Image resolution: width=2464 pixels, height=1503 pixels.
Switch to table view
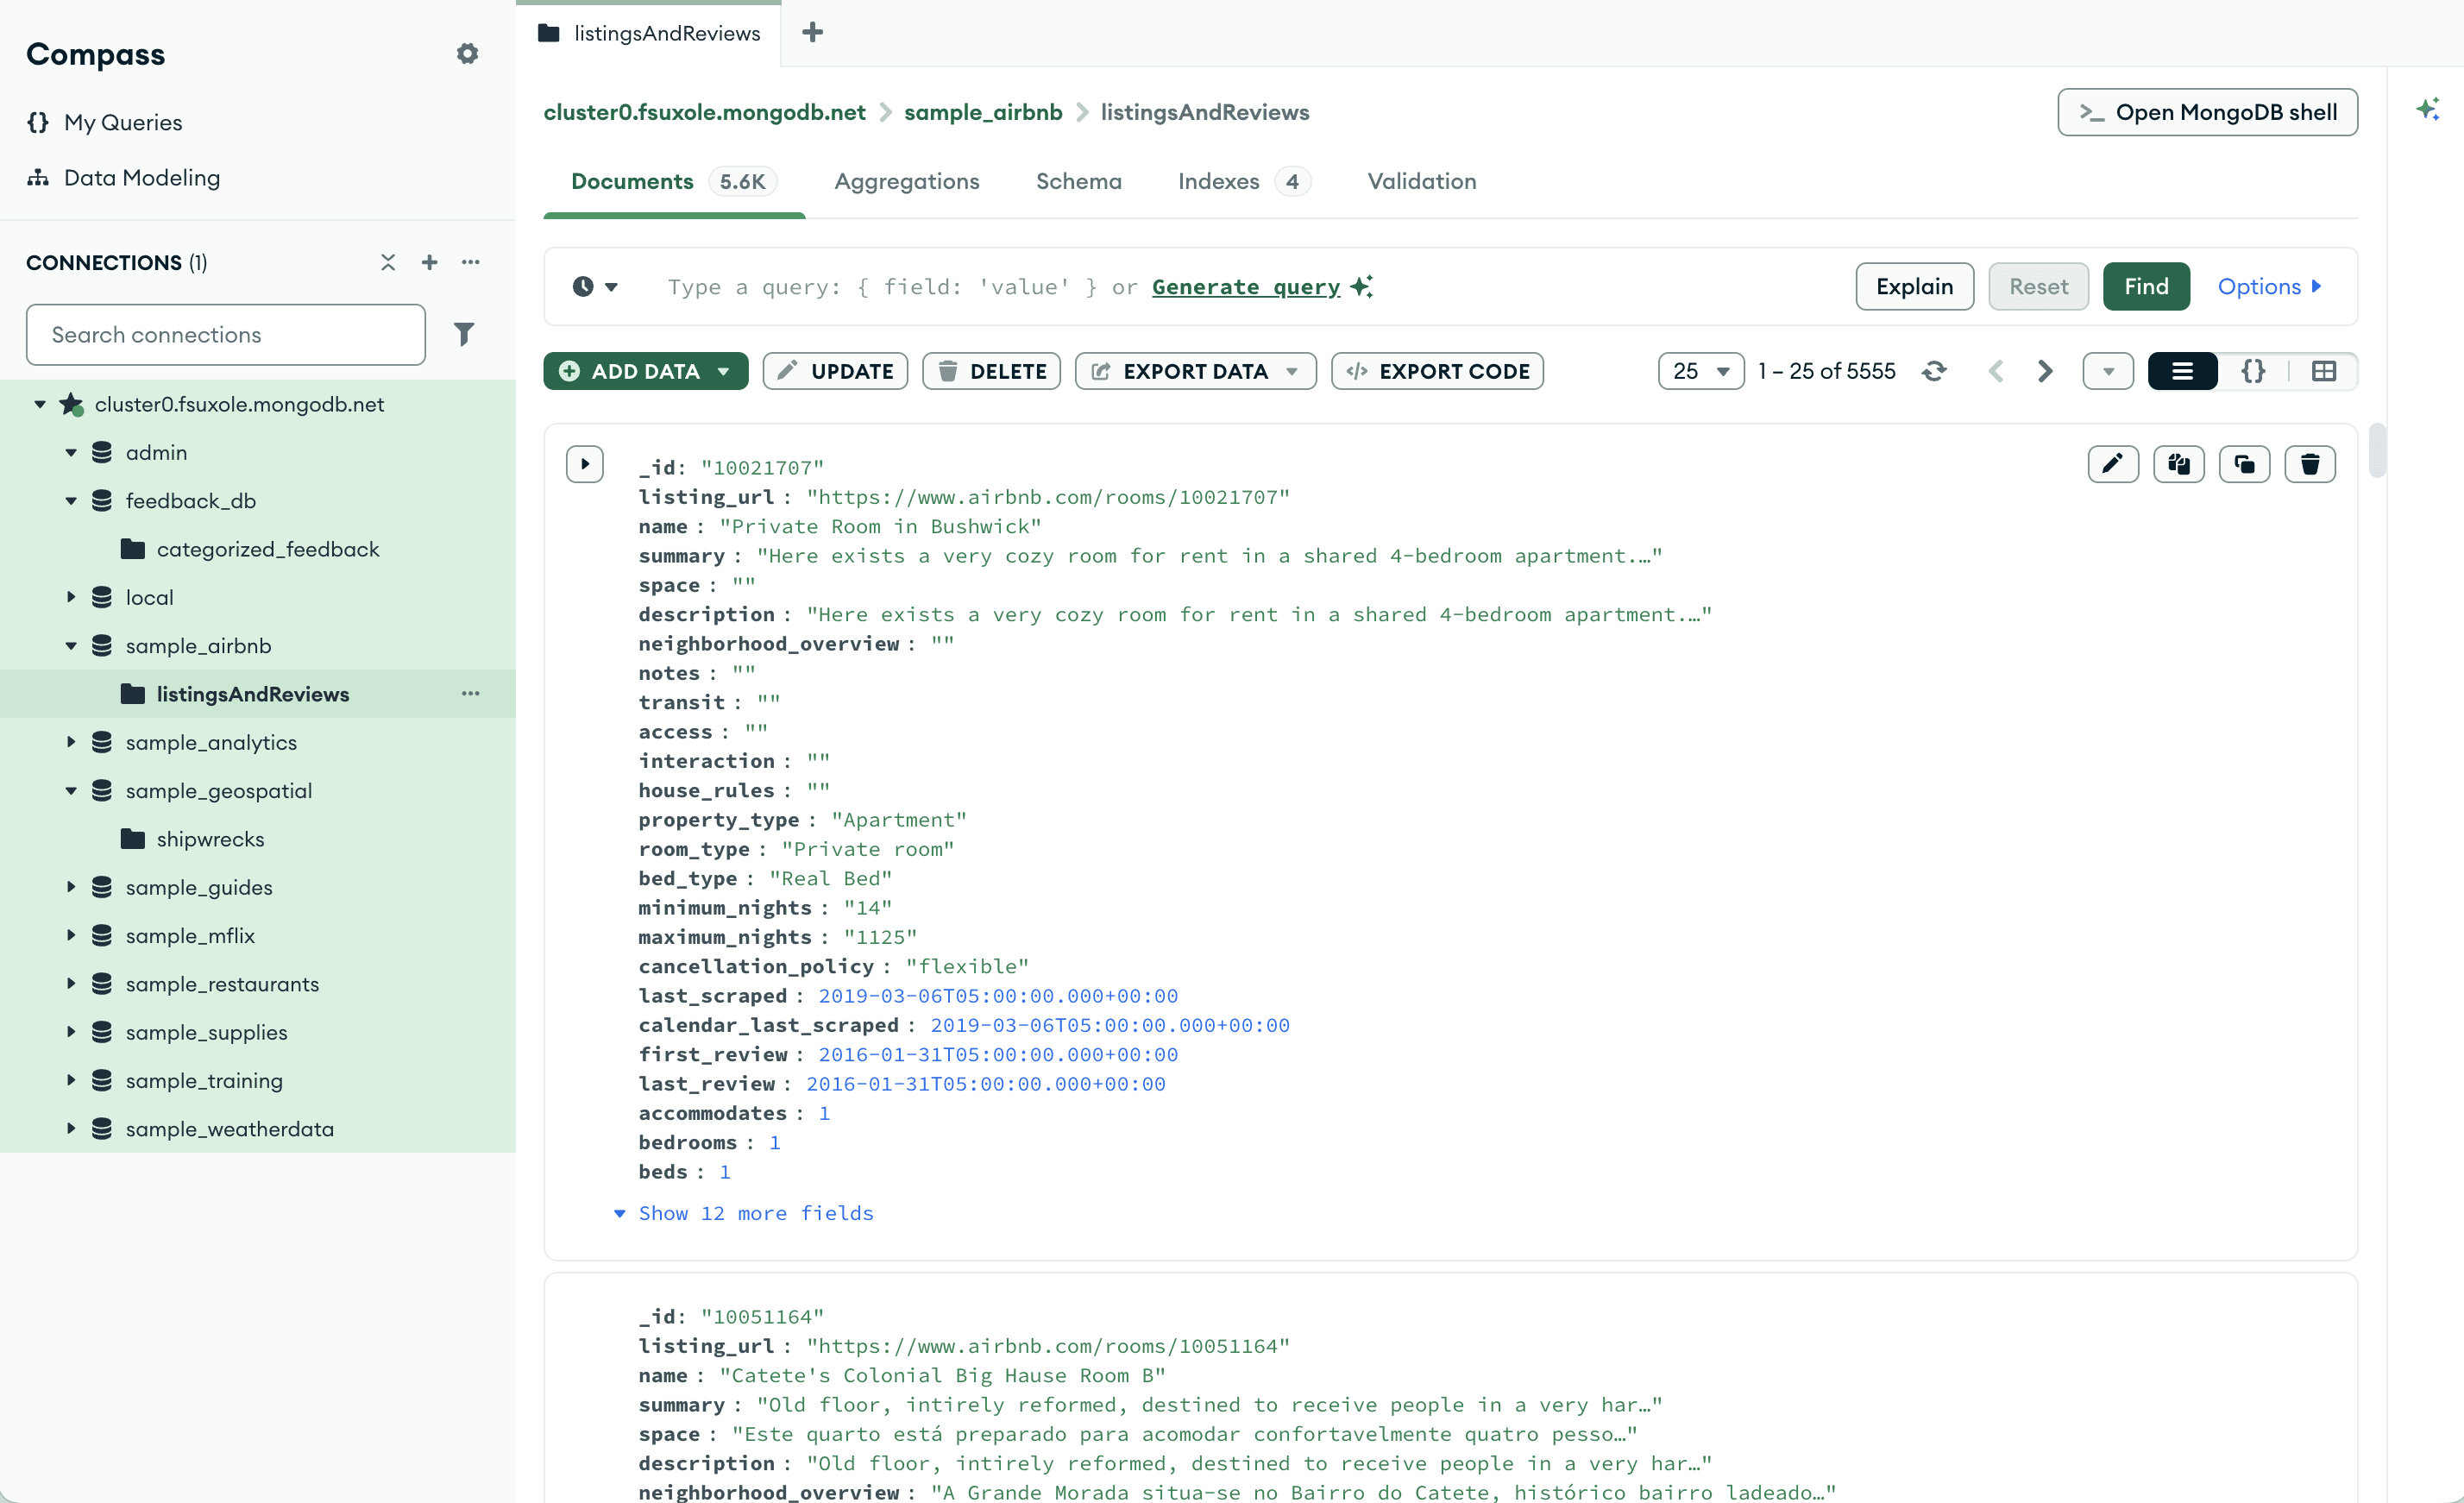(x=2323, y=371)
